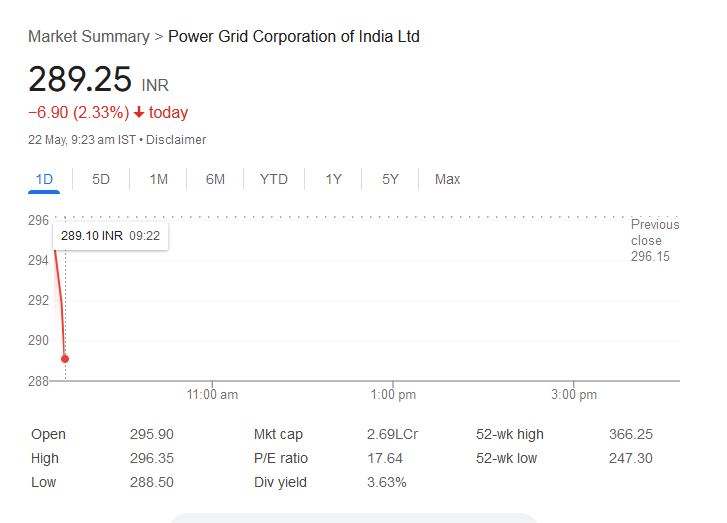The height and width of the screenshot is (523, 727).
Task: Click the red data point marker on chart
Action: point(65,359)
